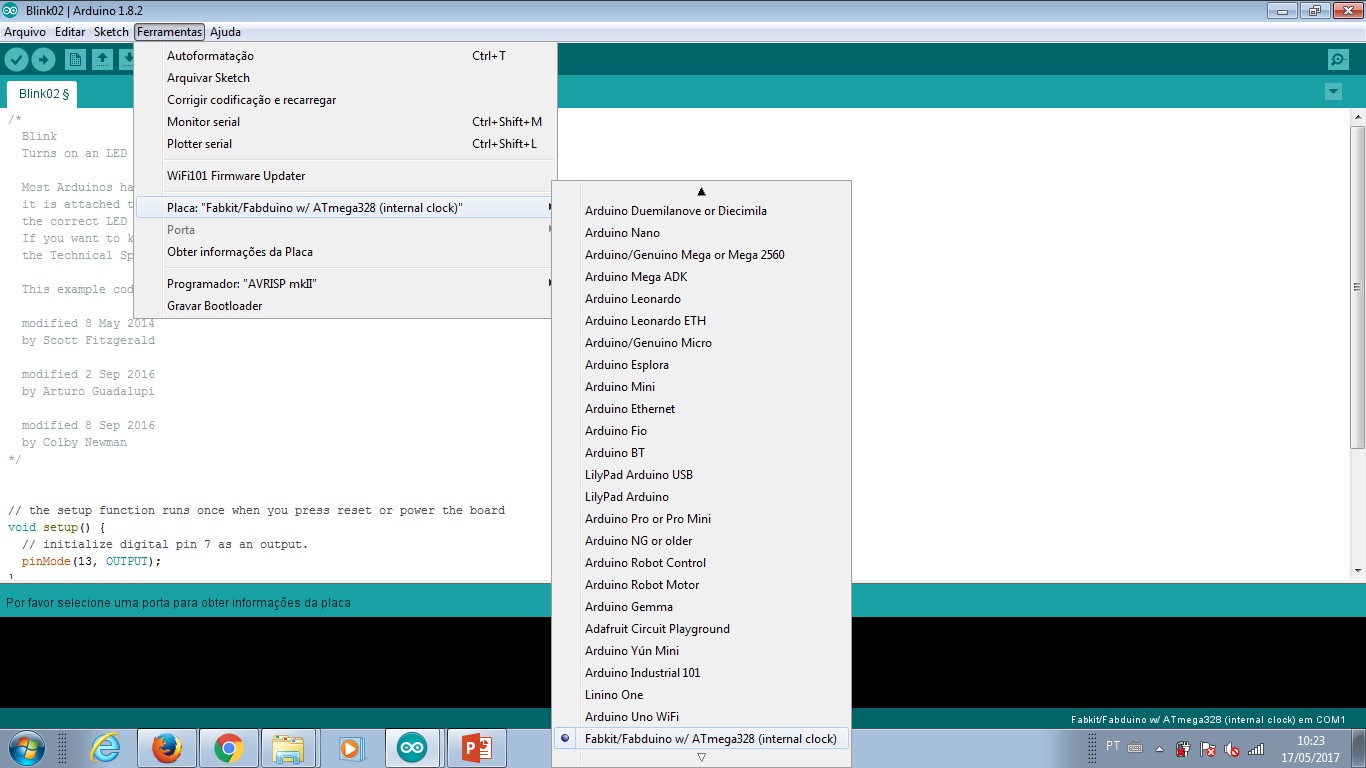Click the Open sketch up-arrow toolbar icon
This screenshot has width=1366, height=768.
click(102, 59)
